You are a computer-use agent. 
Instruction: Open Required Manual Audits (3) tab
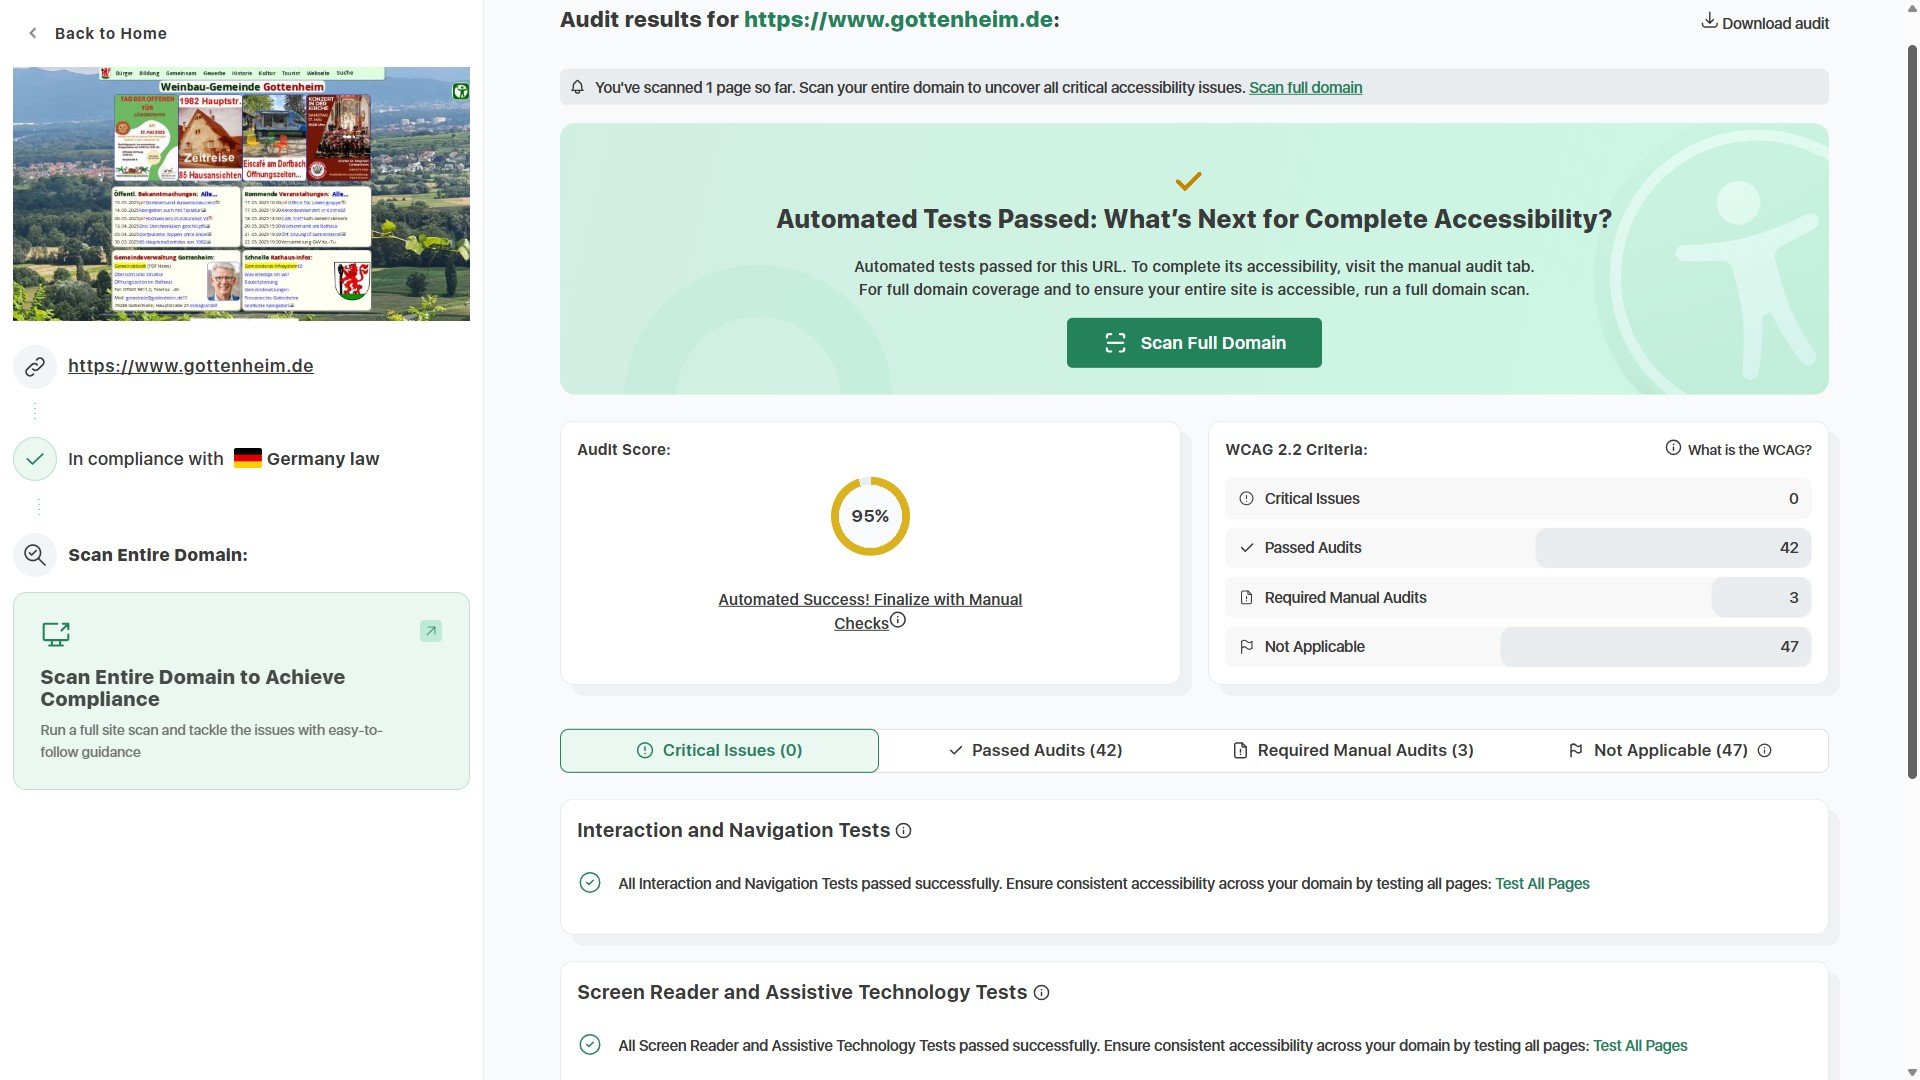1353,751
